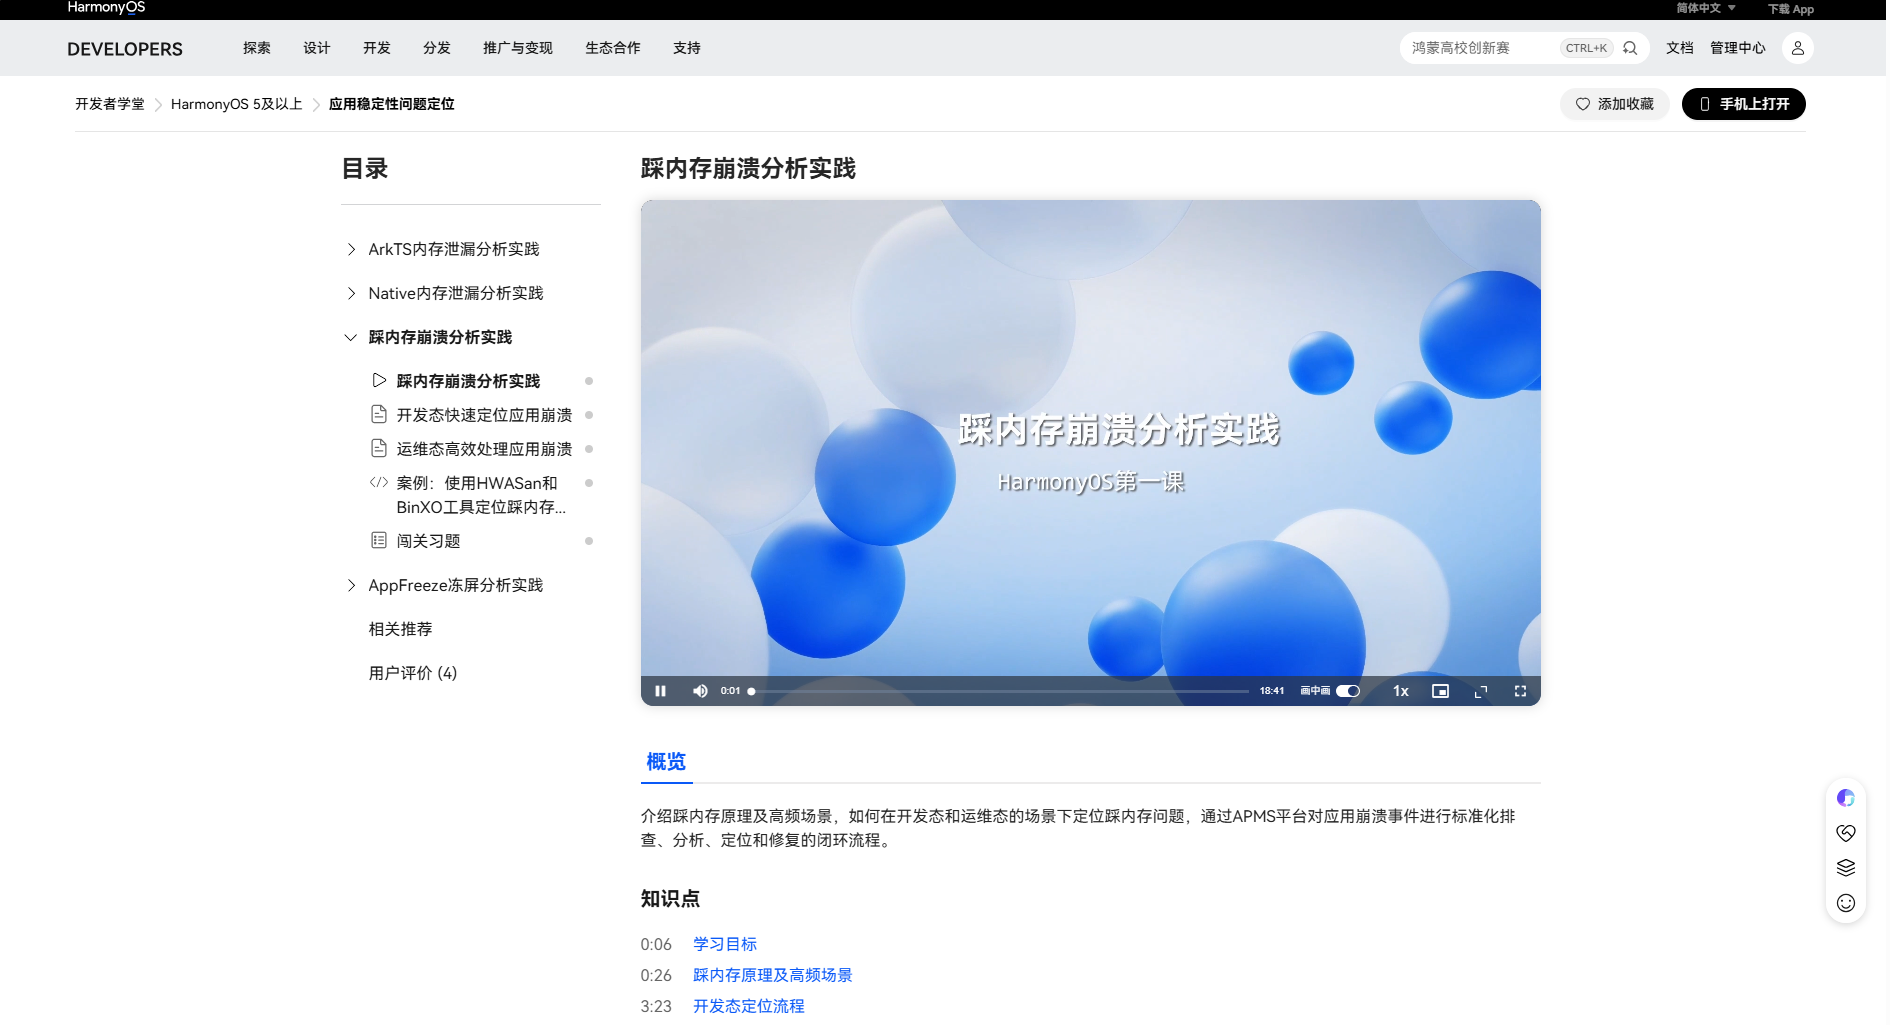1890x1025 pixels.
Task: Open the user account profile icon
Action: pyautogui.click(x=1798, y=48)
